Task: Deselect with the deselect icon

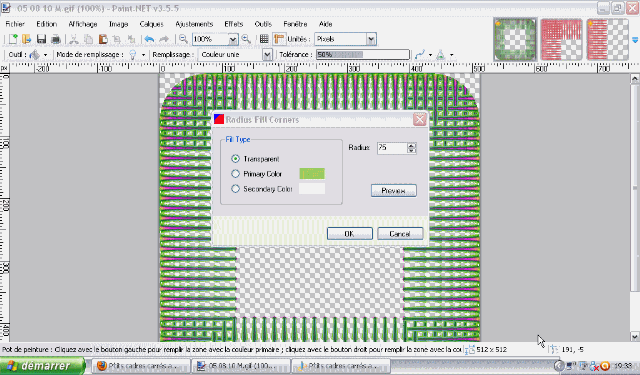Action: 131,39
